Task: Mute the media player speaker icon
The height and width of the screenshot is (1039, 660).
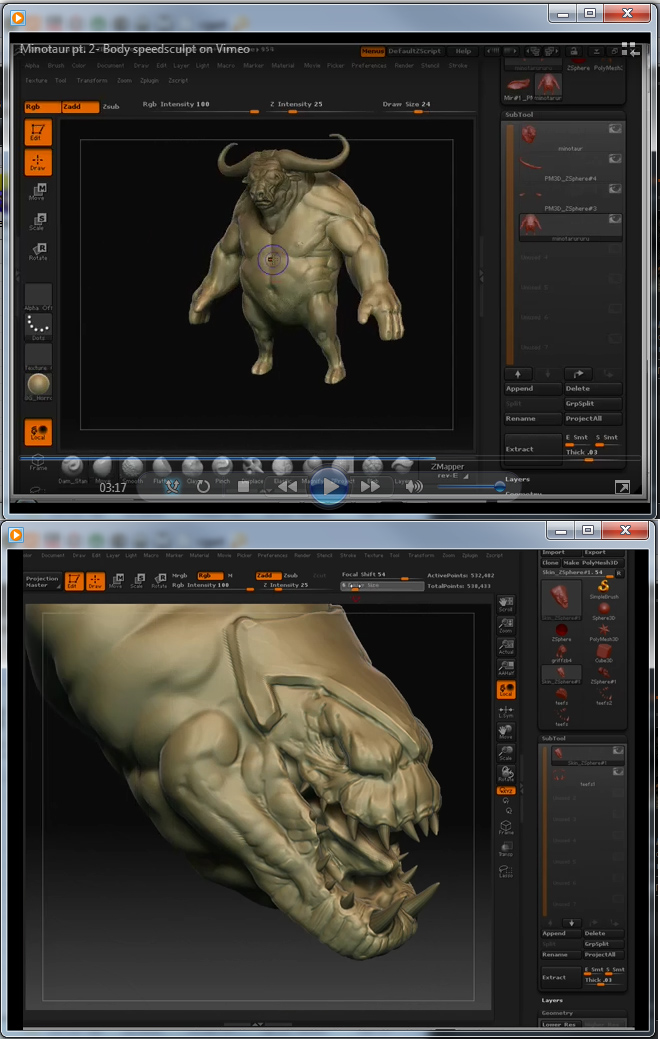Action: pyautogui.click(x=413, y=487)
